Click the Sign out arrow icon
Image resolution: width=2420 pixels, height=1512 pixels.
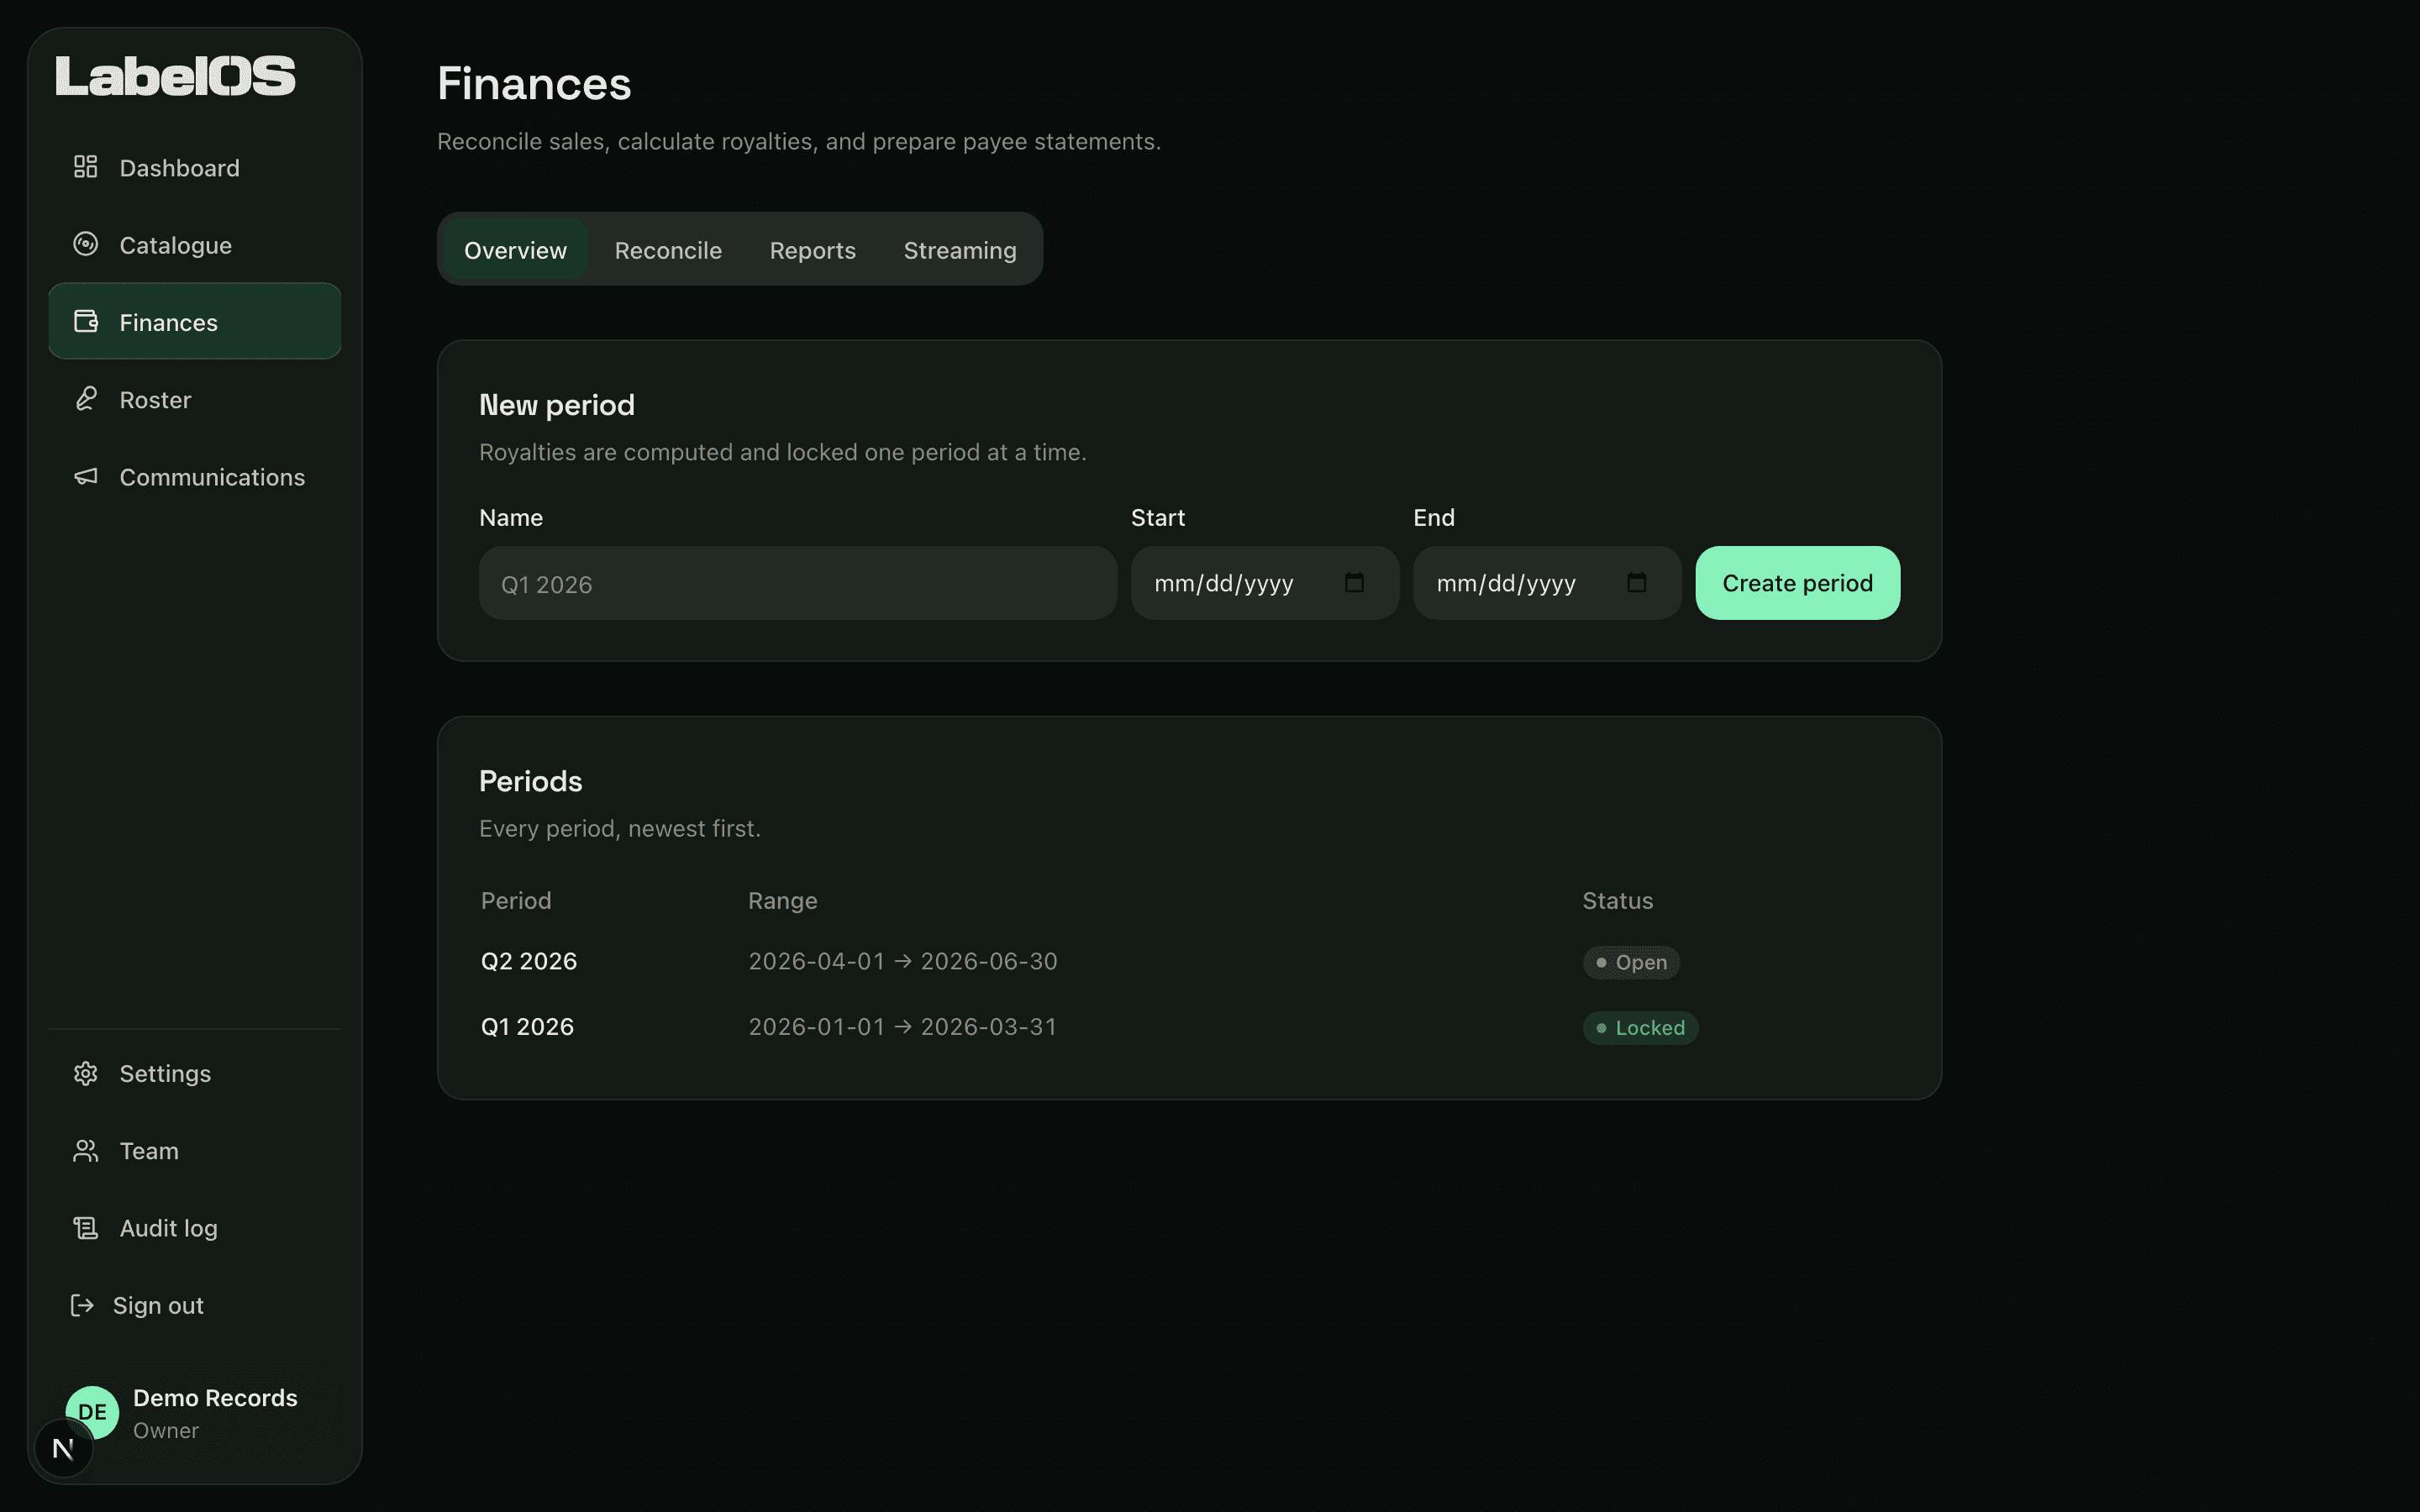pyautogui.click(x=82, y=1305)
